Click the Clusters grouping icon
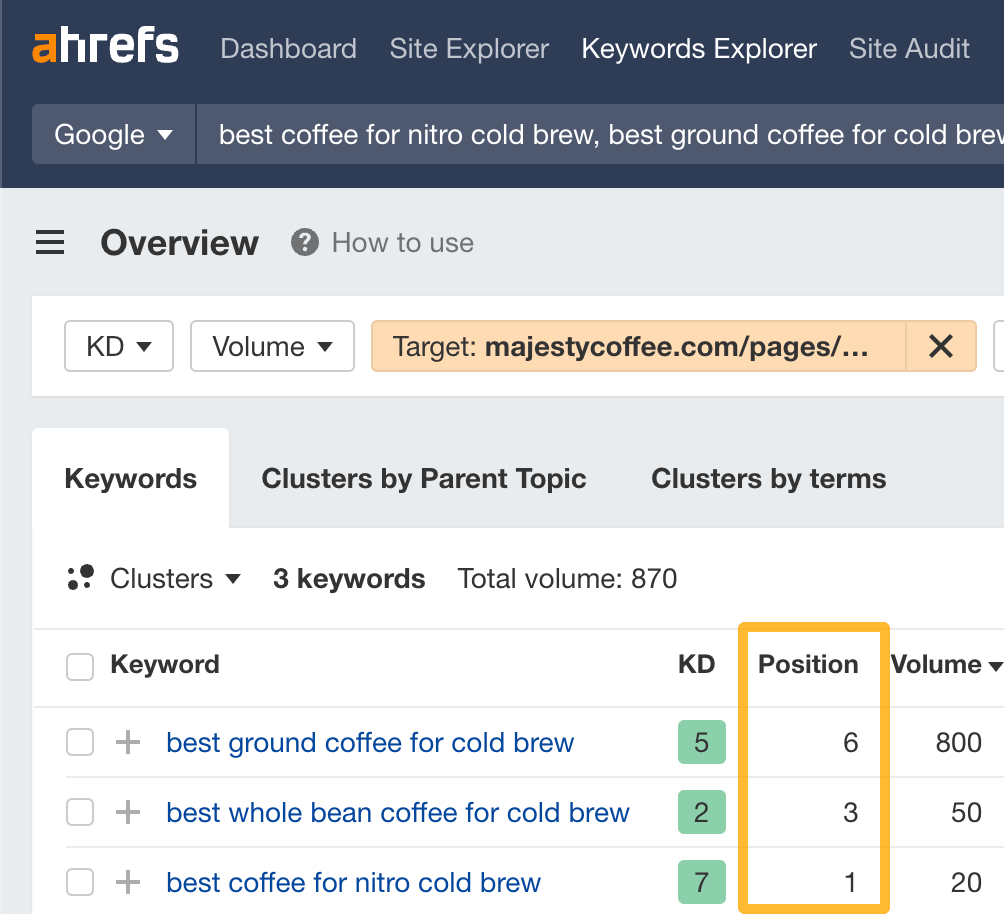 (80, 578)
